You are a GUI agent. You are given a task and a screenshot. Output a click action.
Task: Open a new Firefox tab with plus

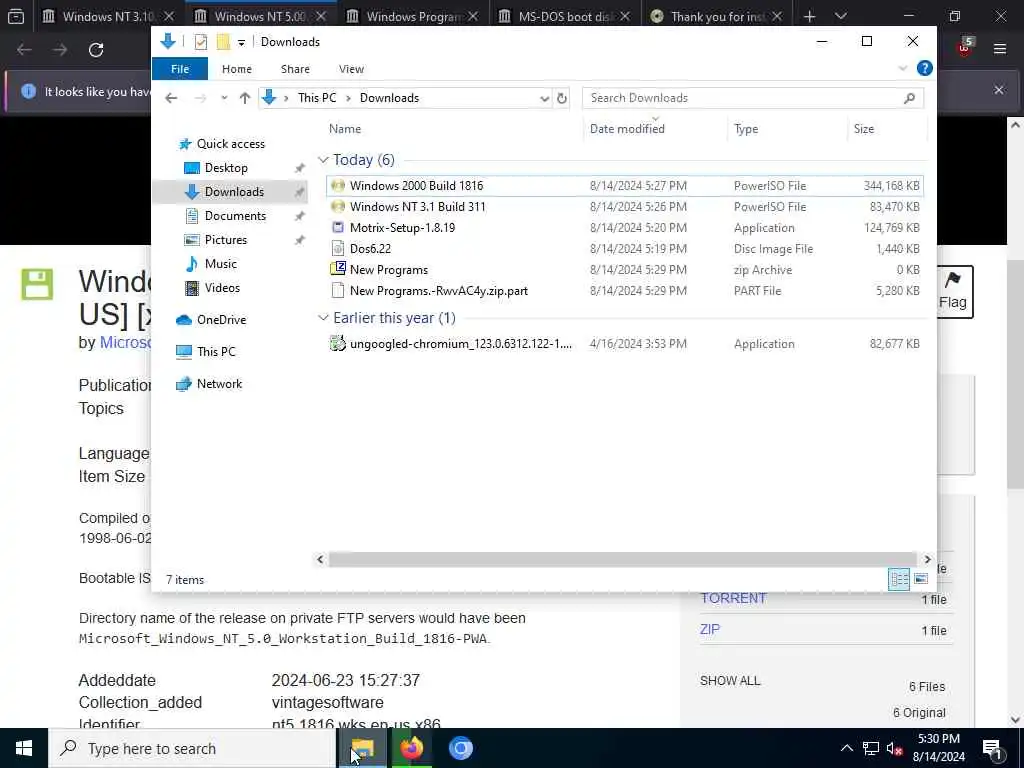[809, 16]
